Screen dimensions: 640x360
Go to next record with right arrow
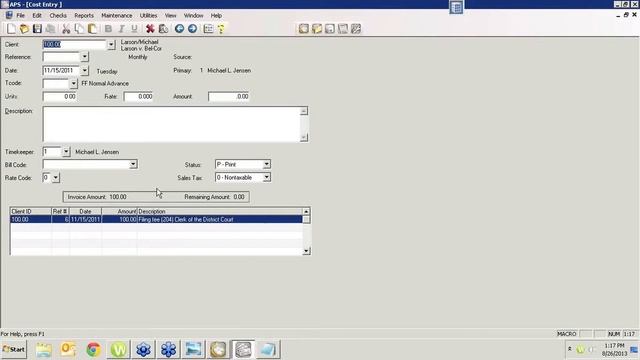[192, 29]
